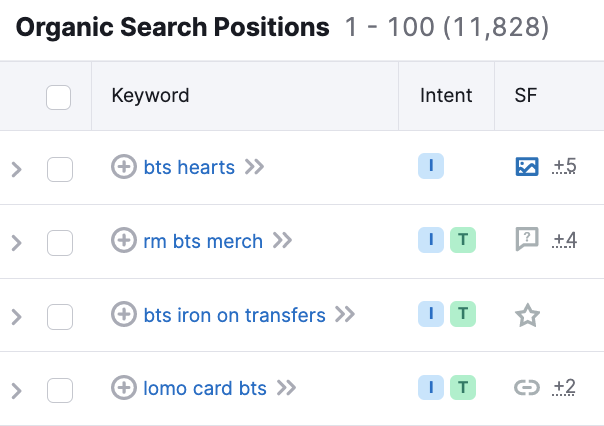Click the Intent column header
604x426 pixels.
coord(446,96)
